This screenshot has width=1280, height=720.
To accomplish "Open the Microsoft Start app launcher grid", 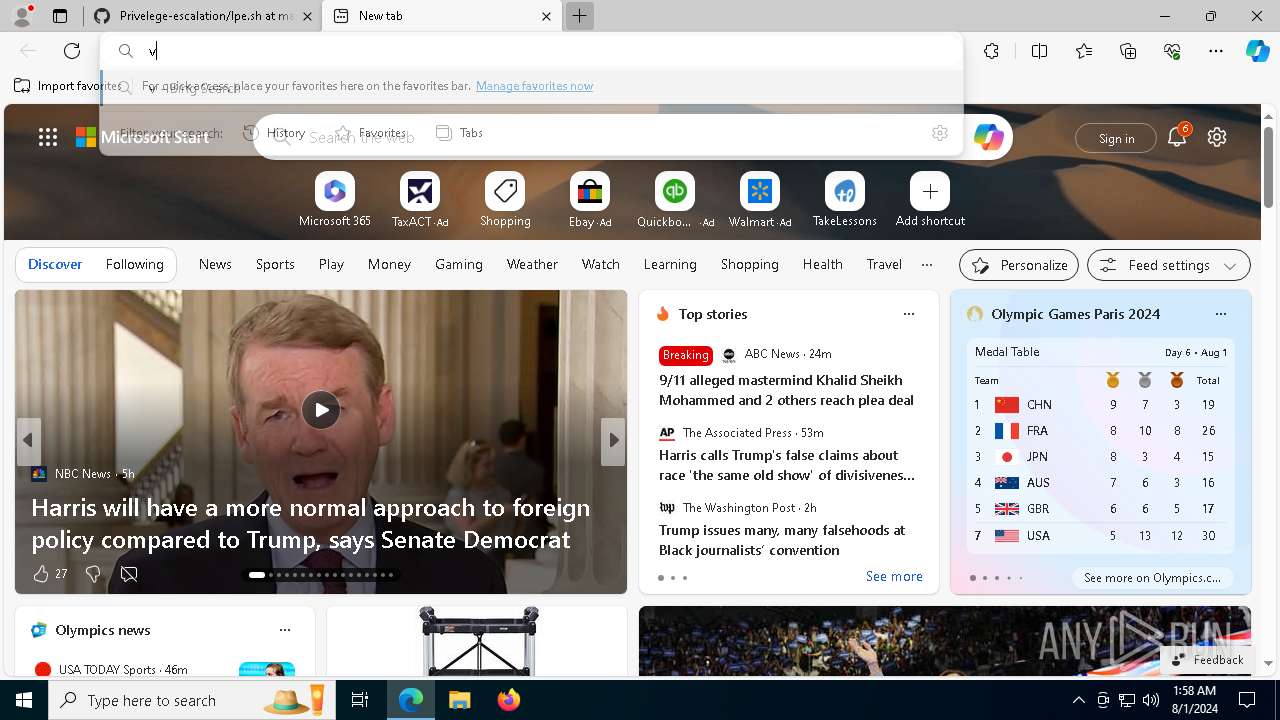I will [x=48, y=137].
